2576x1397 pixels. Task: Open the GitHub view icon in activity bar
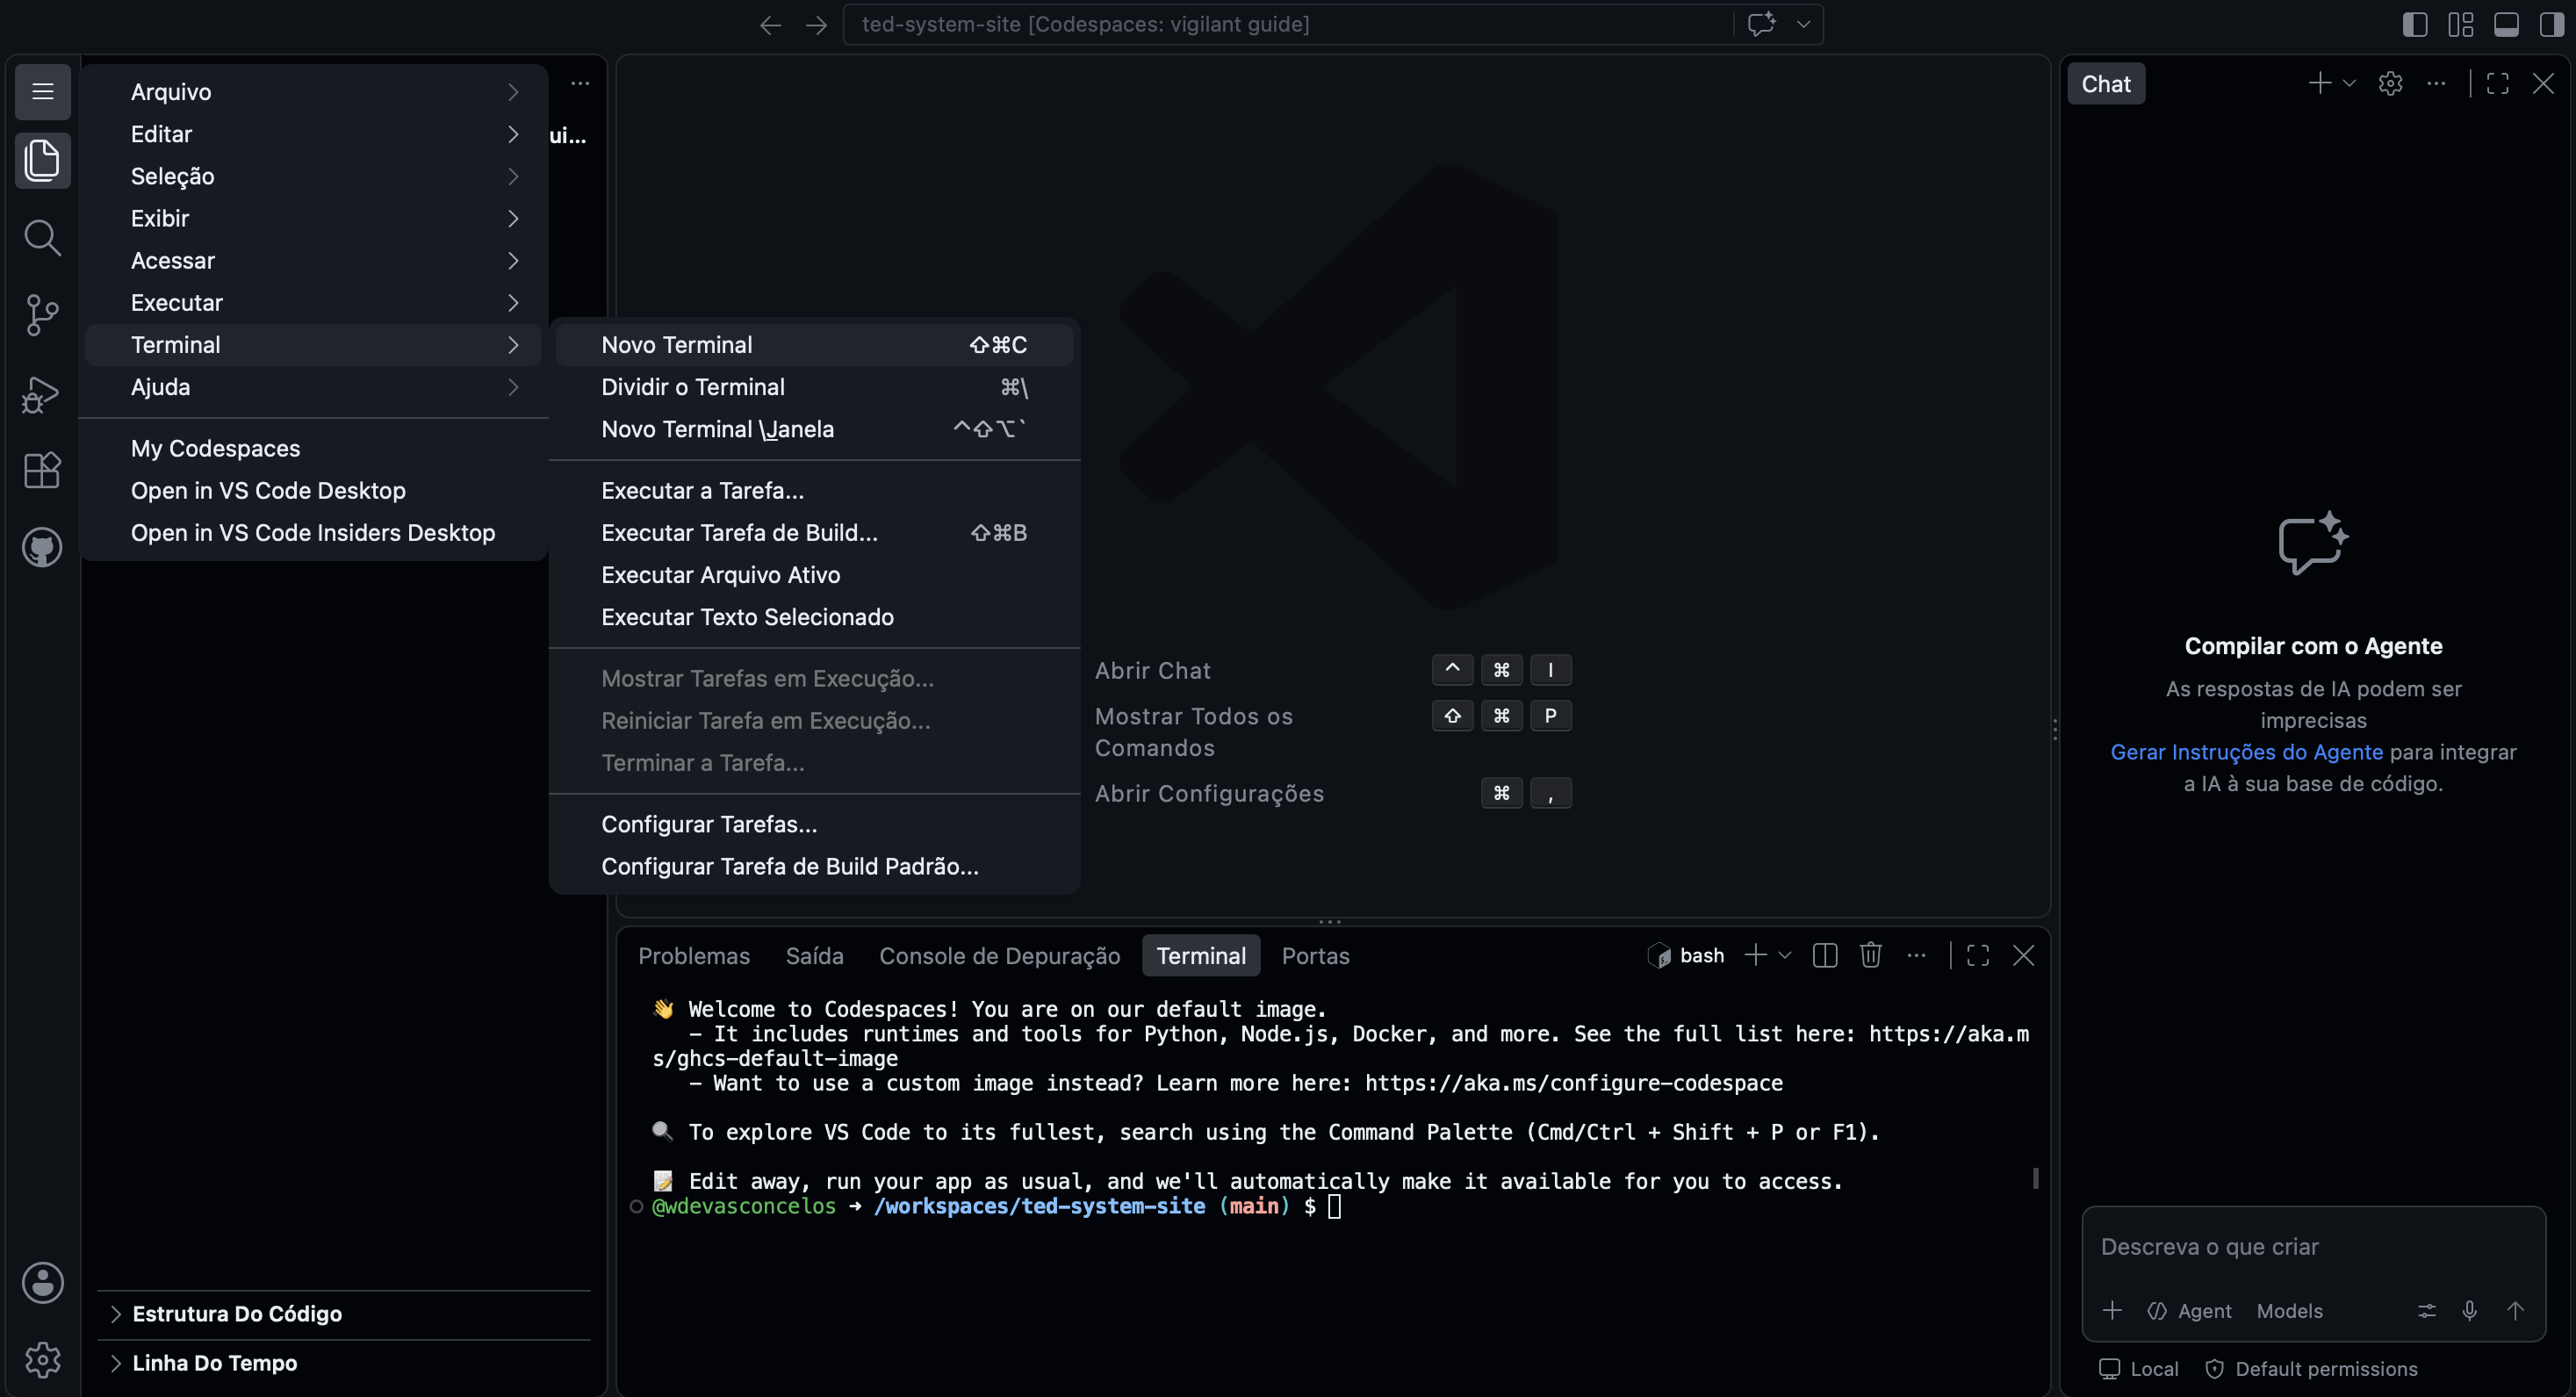(x=42, y=548)
